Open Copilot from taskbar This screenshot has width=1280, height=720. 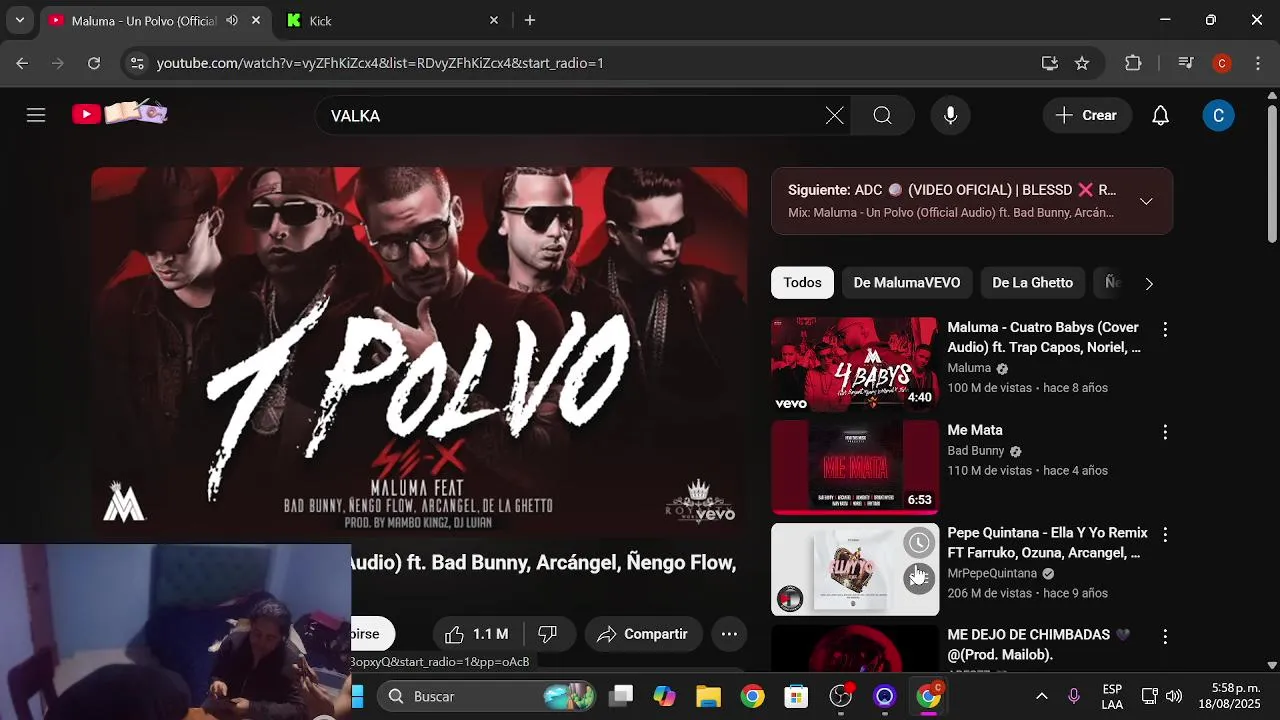click(665, 696)
